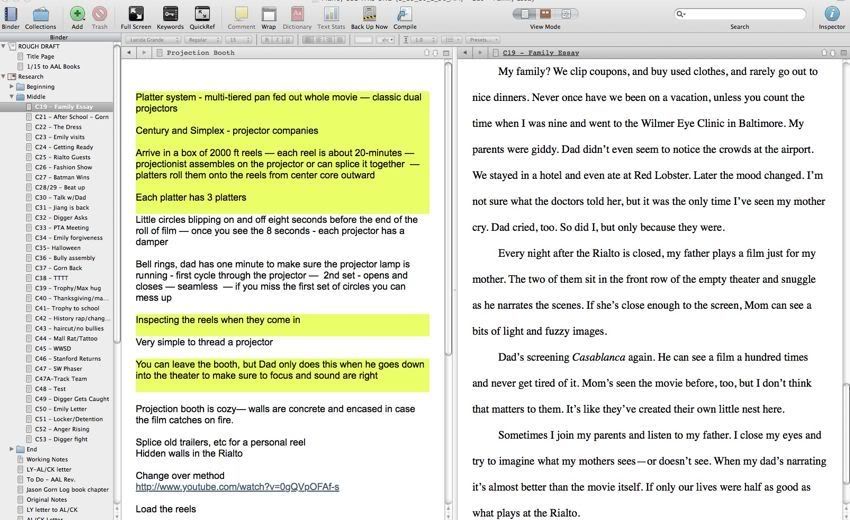
Task: Switch View Mode to corkboard
Action: [545, 14]
